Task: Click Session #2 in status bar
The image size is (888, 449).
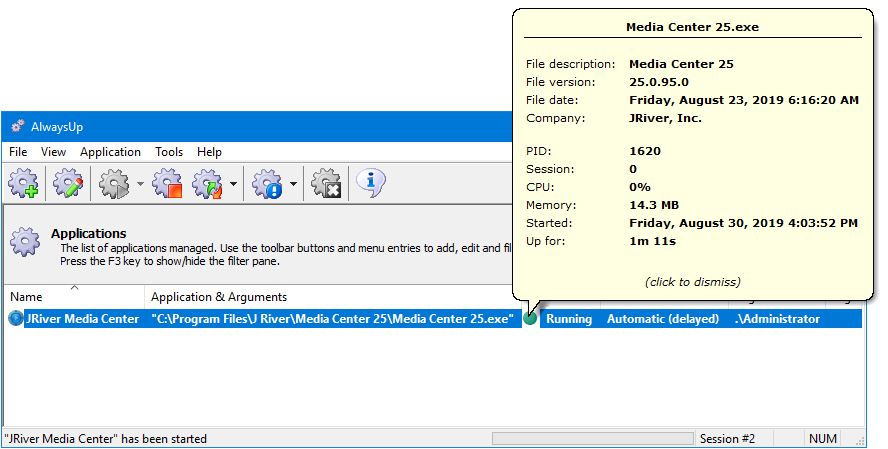Action: (x=727, y=439)
